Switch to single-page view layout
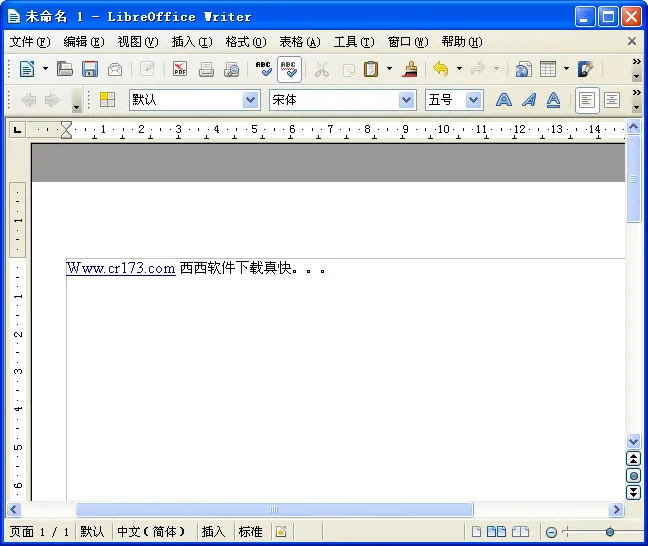 click(x=476, y=532)
